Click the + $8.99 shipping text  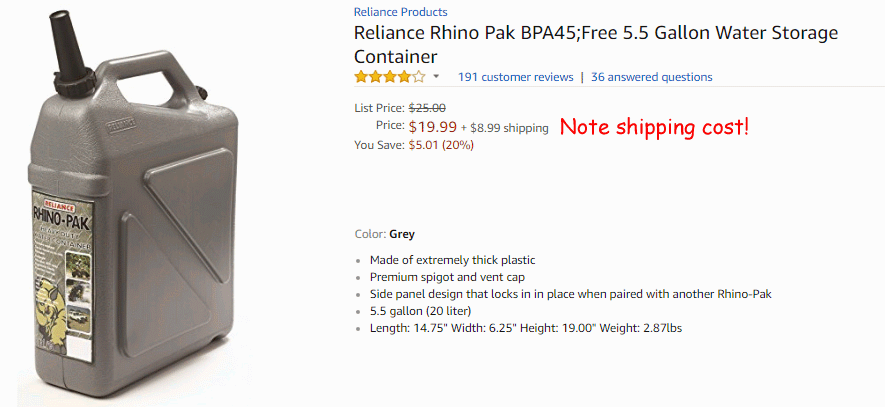[x=504, y=128]
